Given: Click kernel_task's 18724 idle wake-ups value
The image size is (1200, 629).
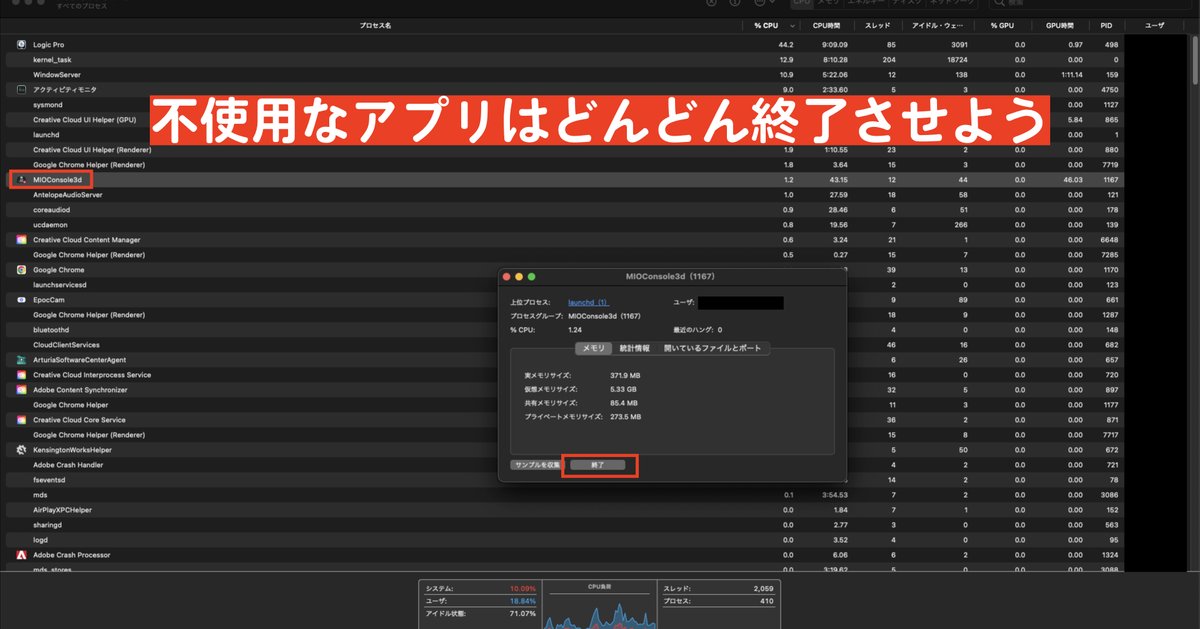Looking at the screenshot, I should [958, 60].
